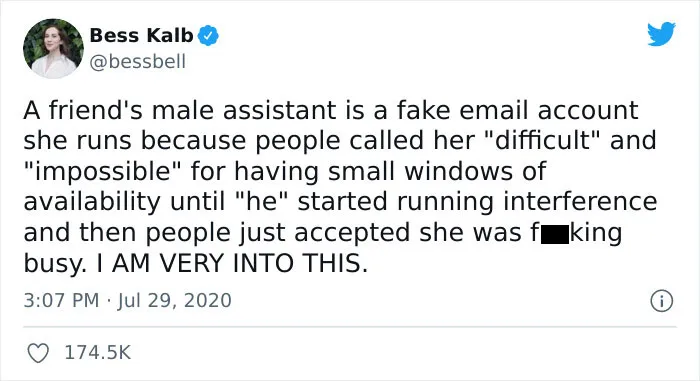The image size is (700, 381).
Task: Click the Jul 29, 2020 date
Action: point(175,300)
